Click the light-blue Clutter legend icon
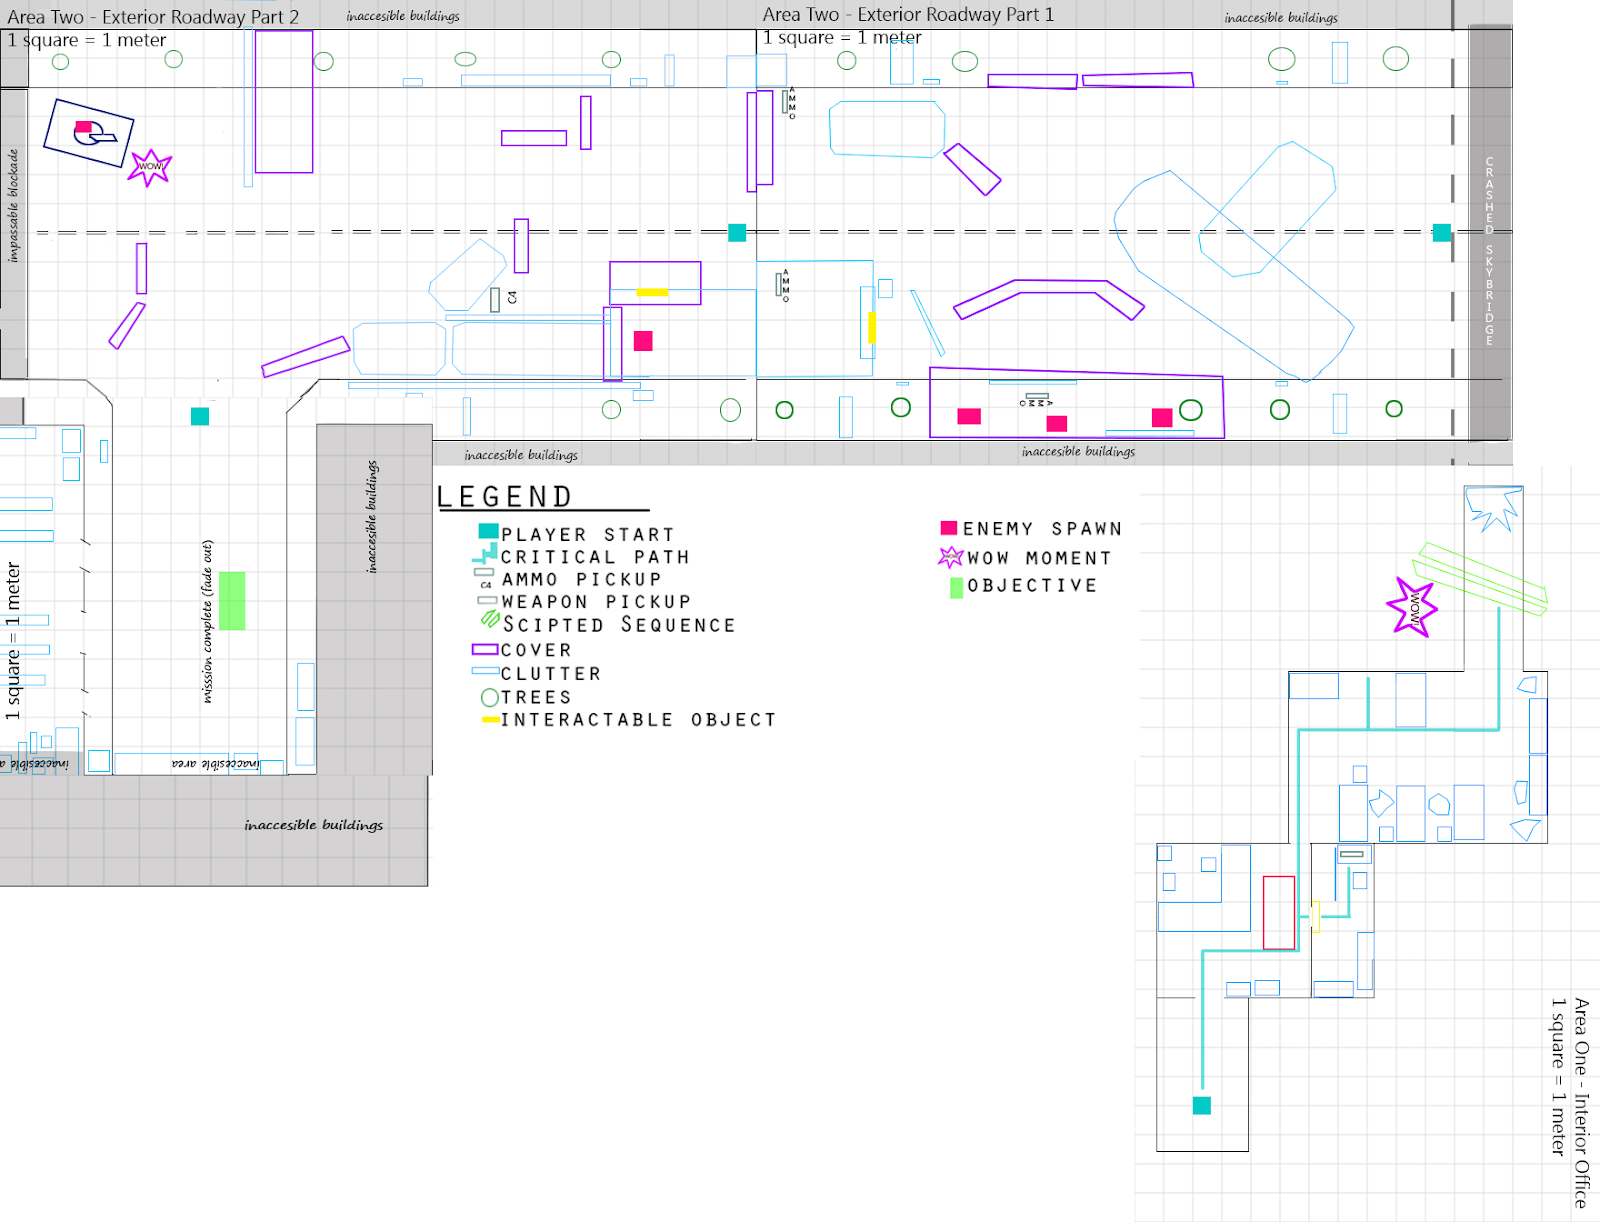The image size is (1600, 1222). (x=485, y=671)
